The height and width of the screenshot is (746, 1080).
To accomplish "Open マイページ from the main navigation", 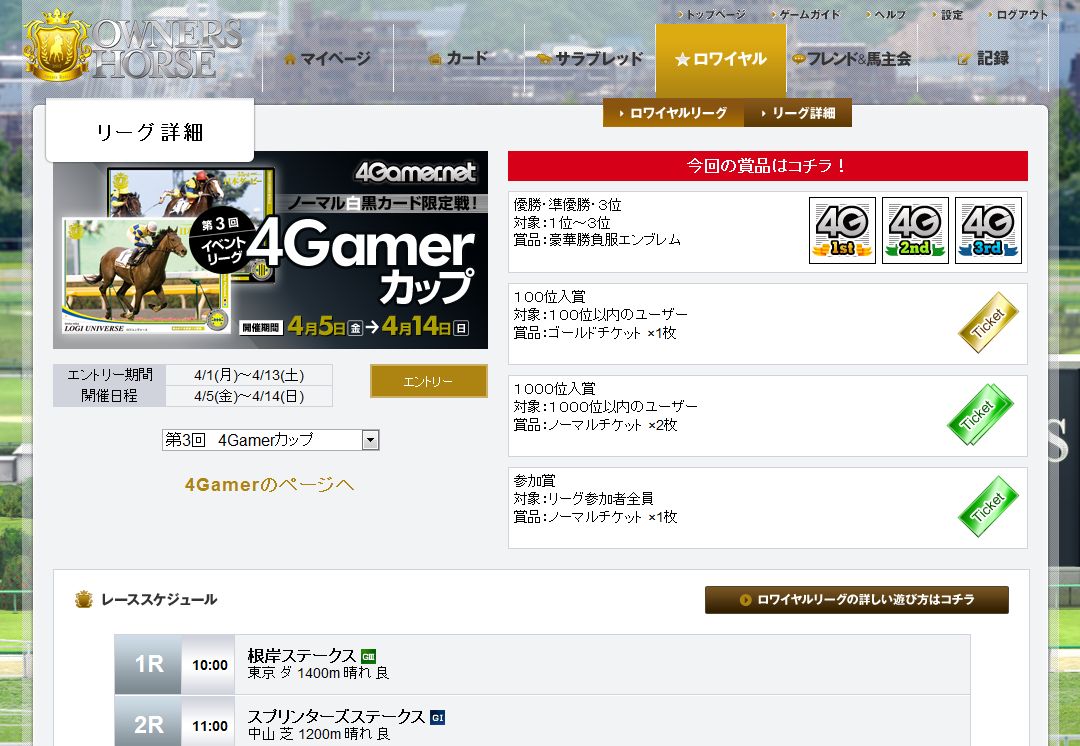I will (328, 59).
